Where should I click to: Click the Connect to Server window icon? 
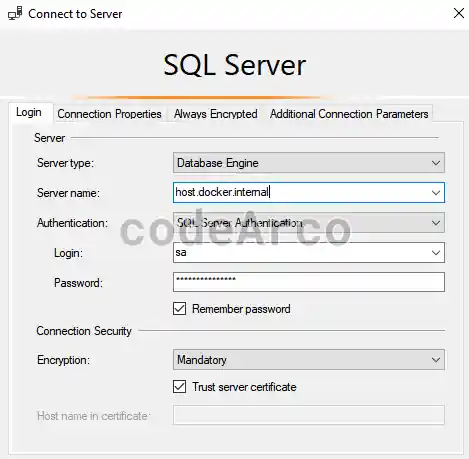click(15, 13)
